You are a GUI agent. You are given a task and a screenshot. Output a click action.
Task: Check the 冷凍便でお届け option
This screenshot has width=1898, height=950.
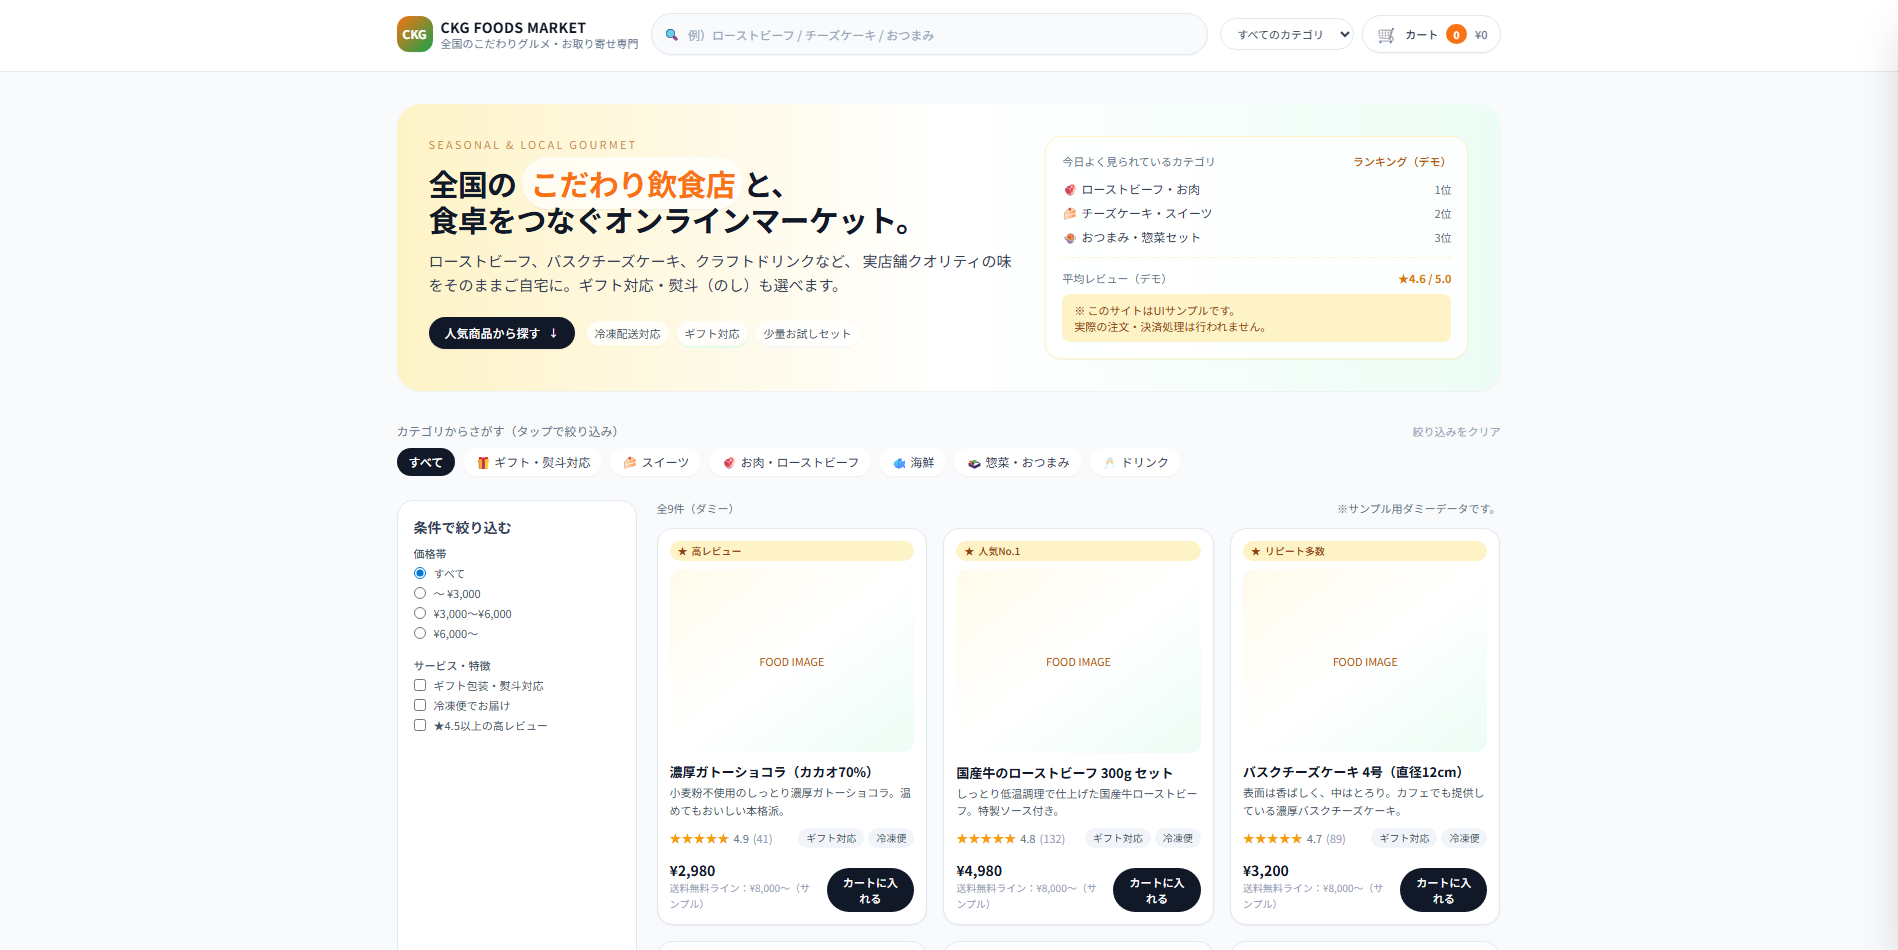click(x=419, y=705)
